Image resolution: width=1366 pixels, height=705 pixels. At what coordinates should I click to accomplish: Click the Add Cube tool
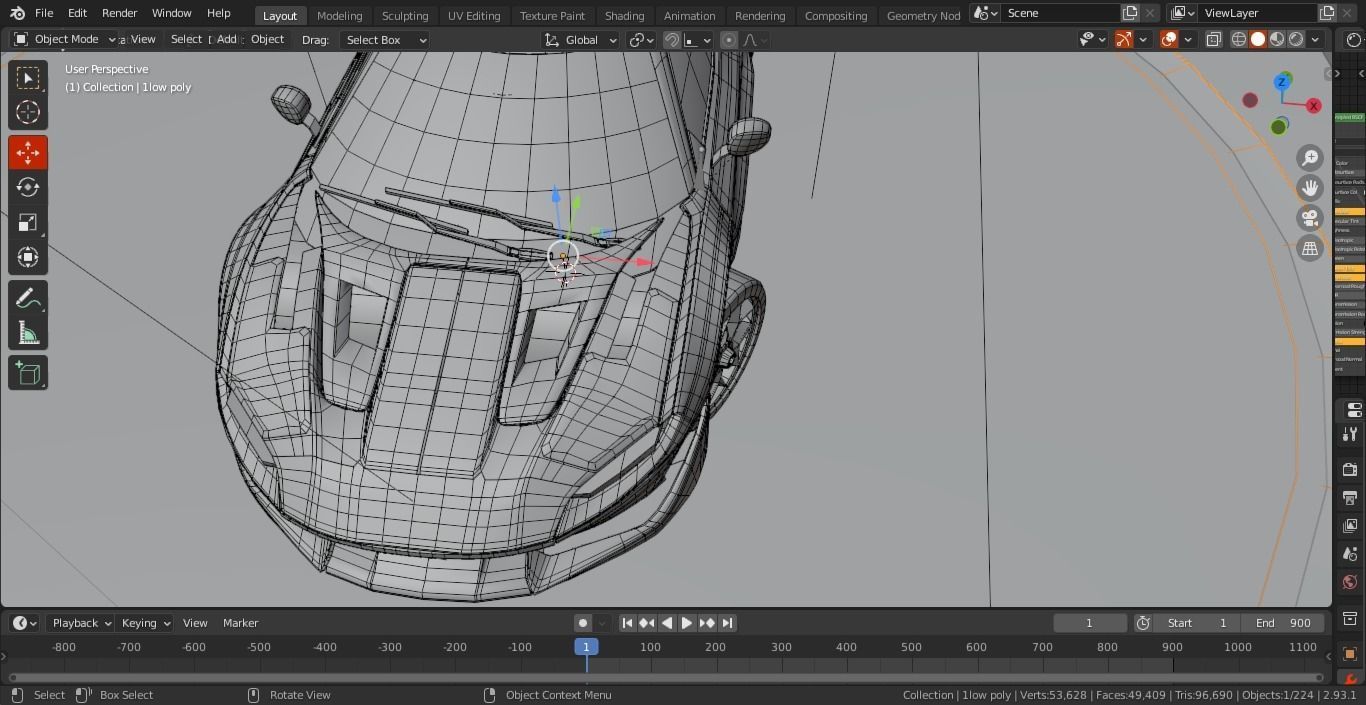point(28,373)
